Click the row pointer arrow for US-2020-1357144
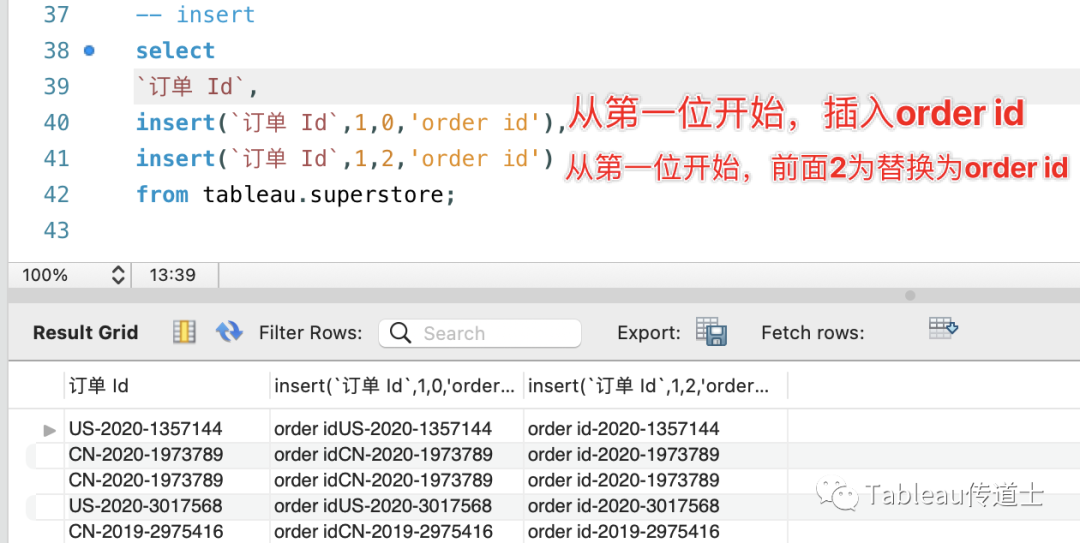1080x543 pixels. (x=50, y=430)
